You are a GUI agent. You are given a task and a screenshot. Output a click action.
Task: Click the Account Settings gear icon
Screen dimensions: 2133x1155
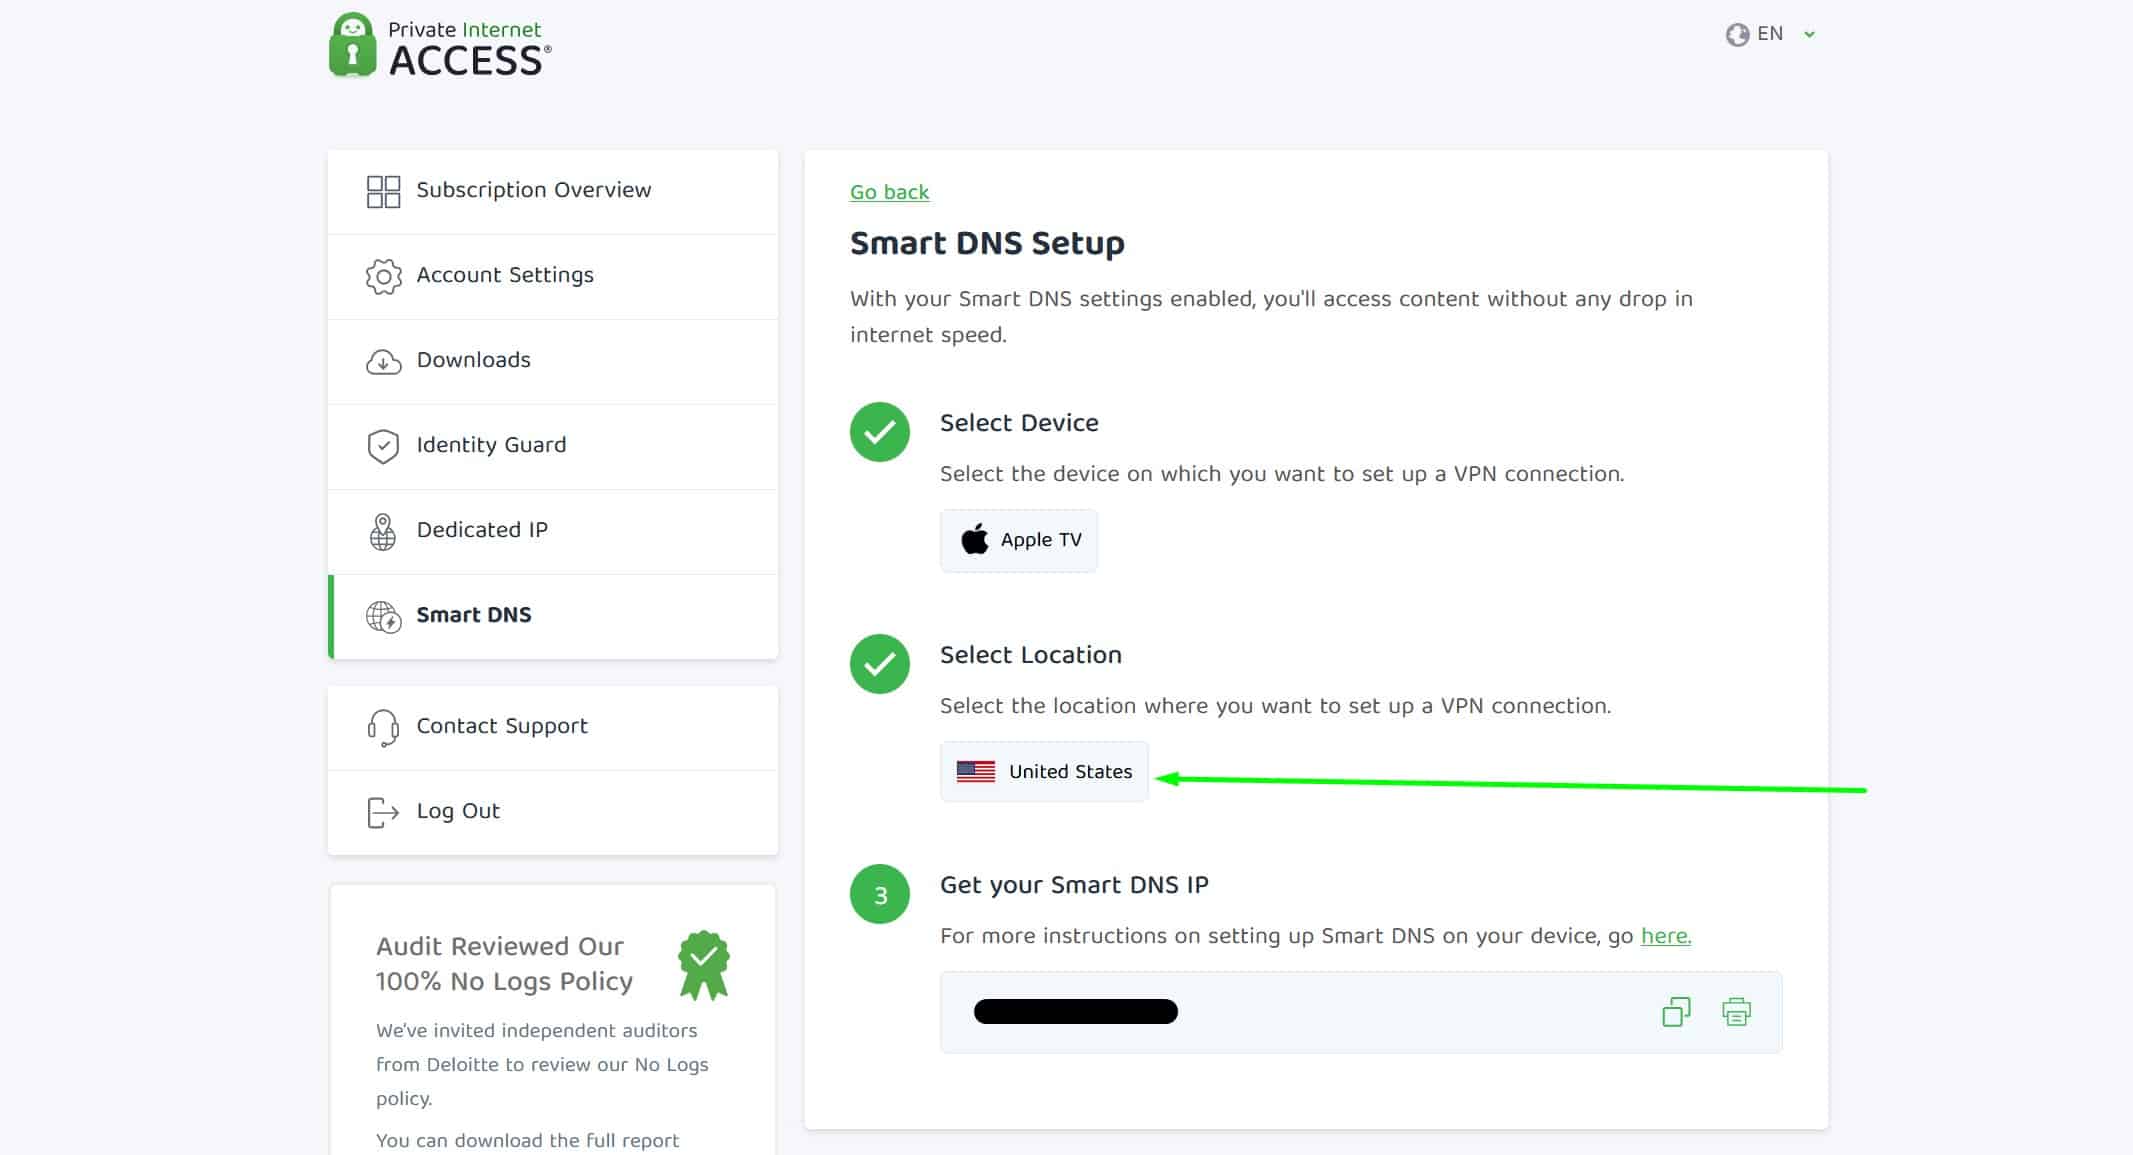tap(383, 276)
